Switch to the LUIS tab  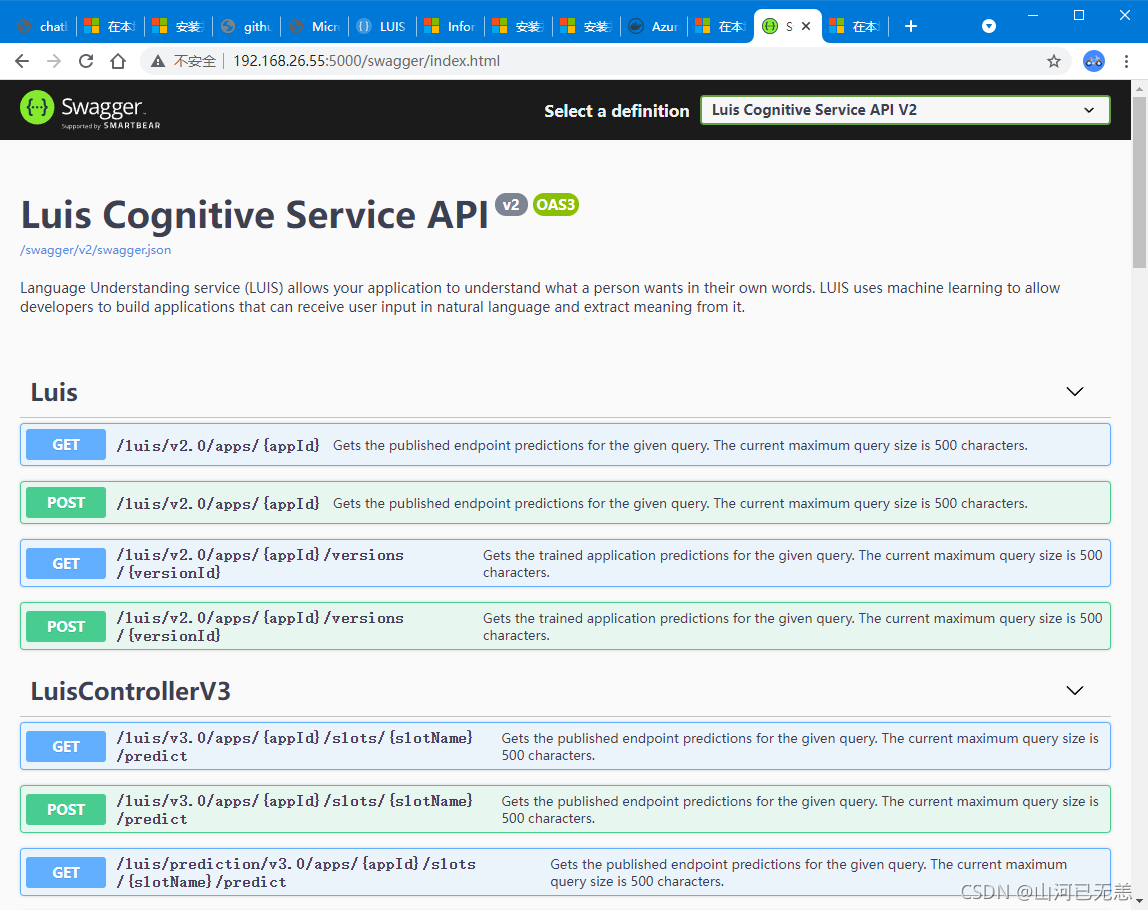pyautogui.click(x=382, y=26)
